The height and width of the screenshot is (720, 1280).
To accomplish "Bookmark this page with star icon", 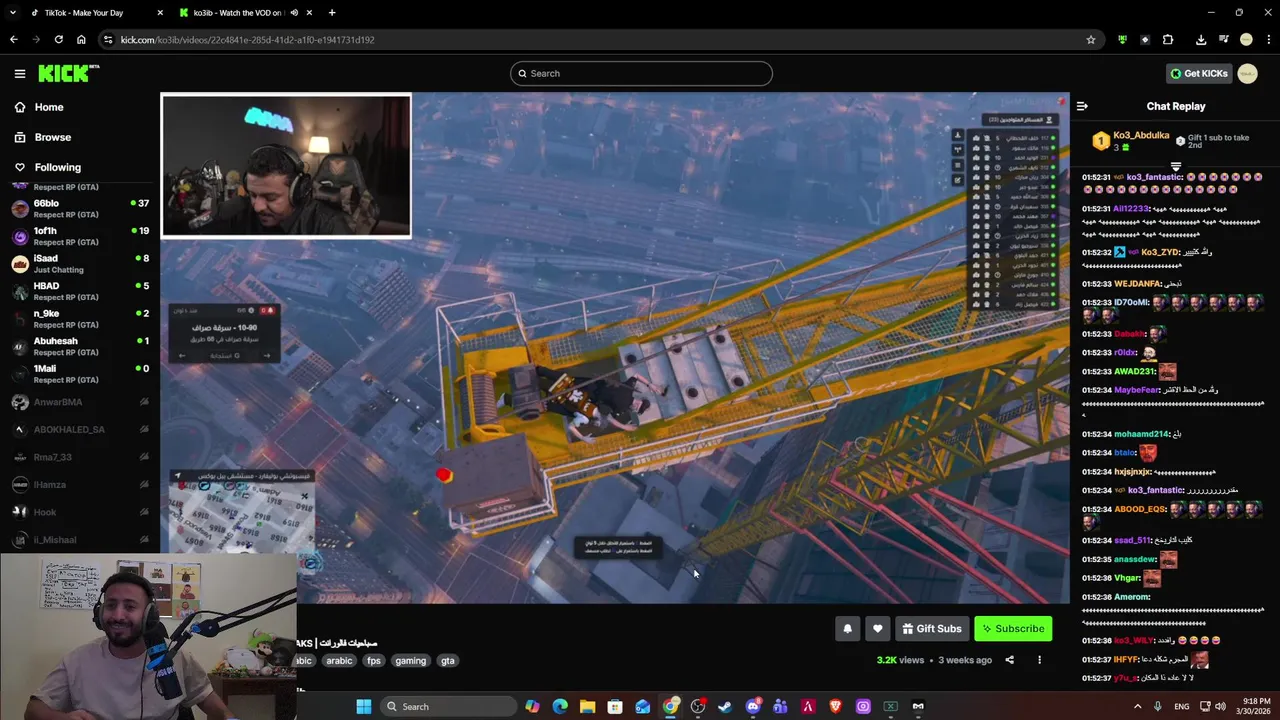I will pos(1091,40).
